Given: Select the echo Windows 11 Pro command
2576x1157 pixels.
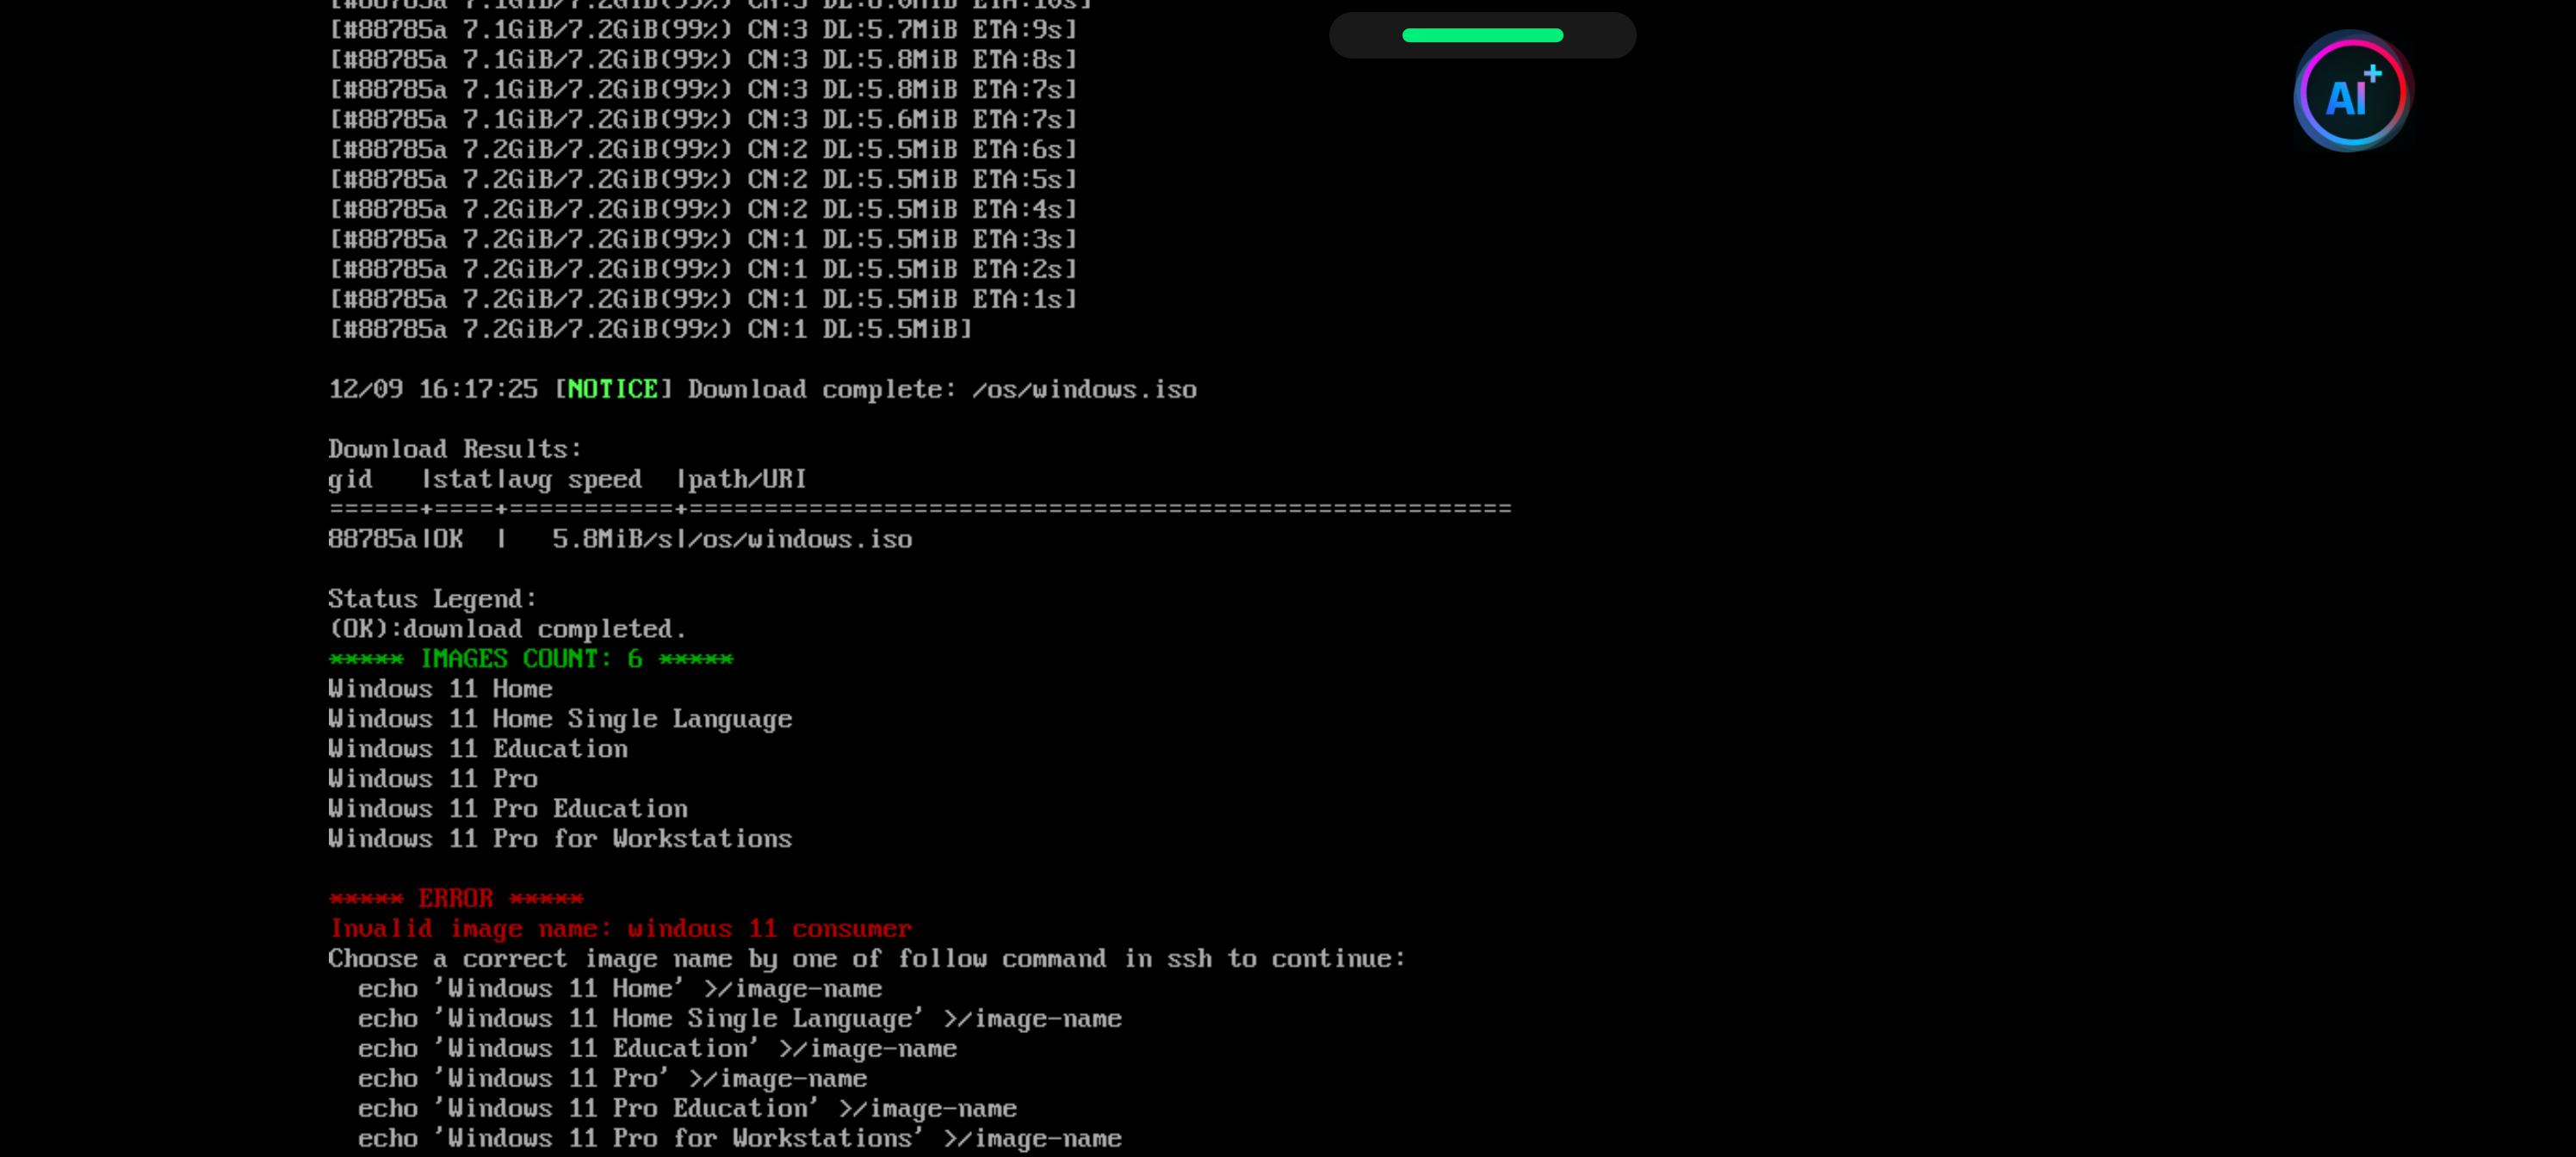Looking at the screenshot, I should pos(613,1078).
